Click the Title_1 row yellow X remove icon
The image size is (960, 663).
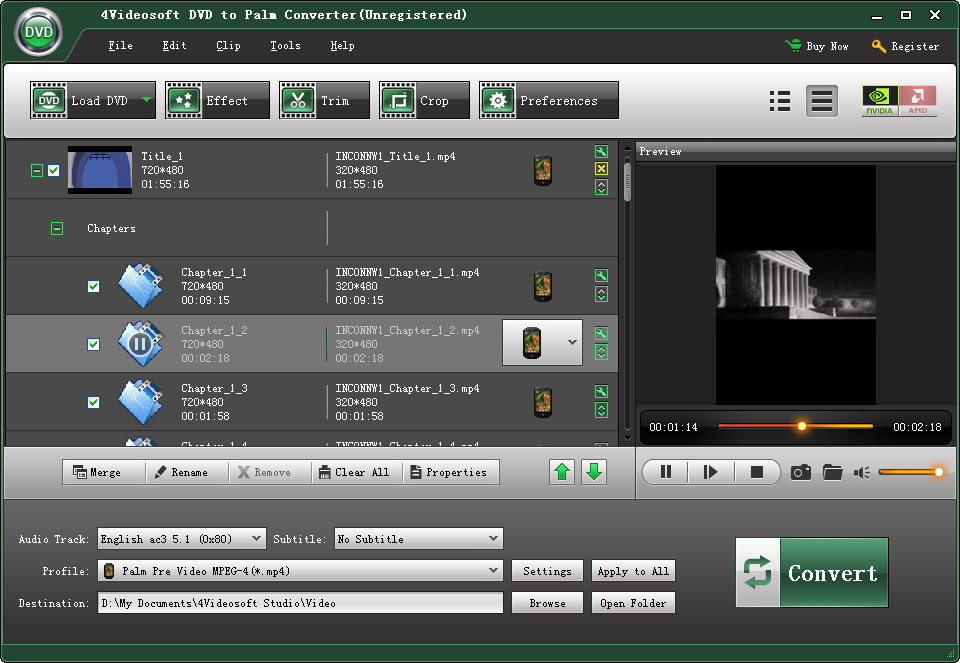[601, 169]
